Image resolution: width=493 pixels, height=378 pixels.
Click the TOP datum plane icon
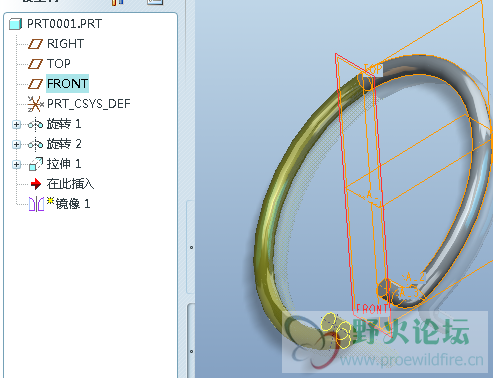35,64
